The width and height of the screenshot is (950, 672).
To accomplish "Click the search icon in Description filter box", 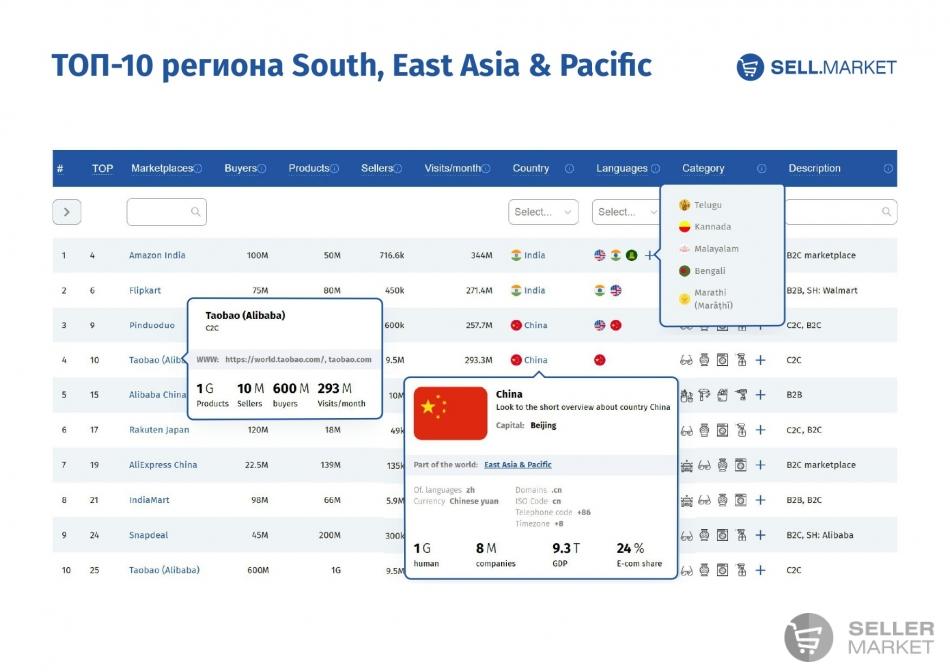I will 886,212.
